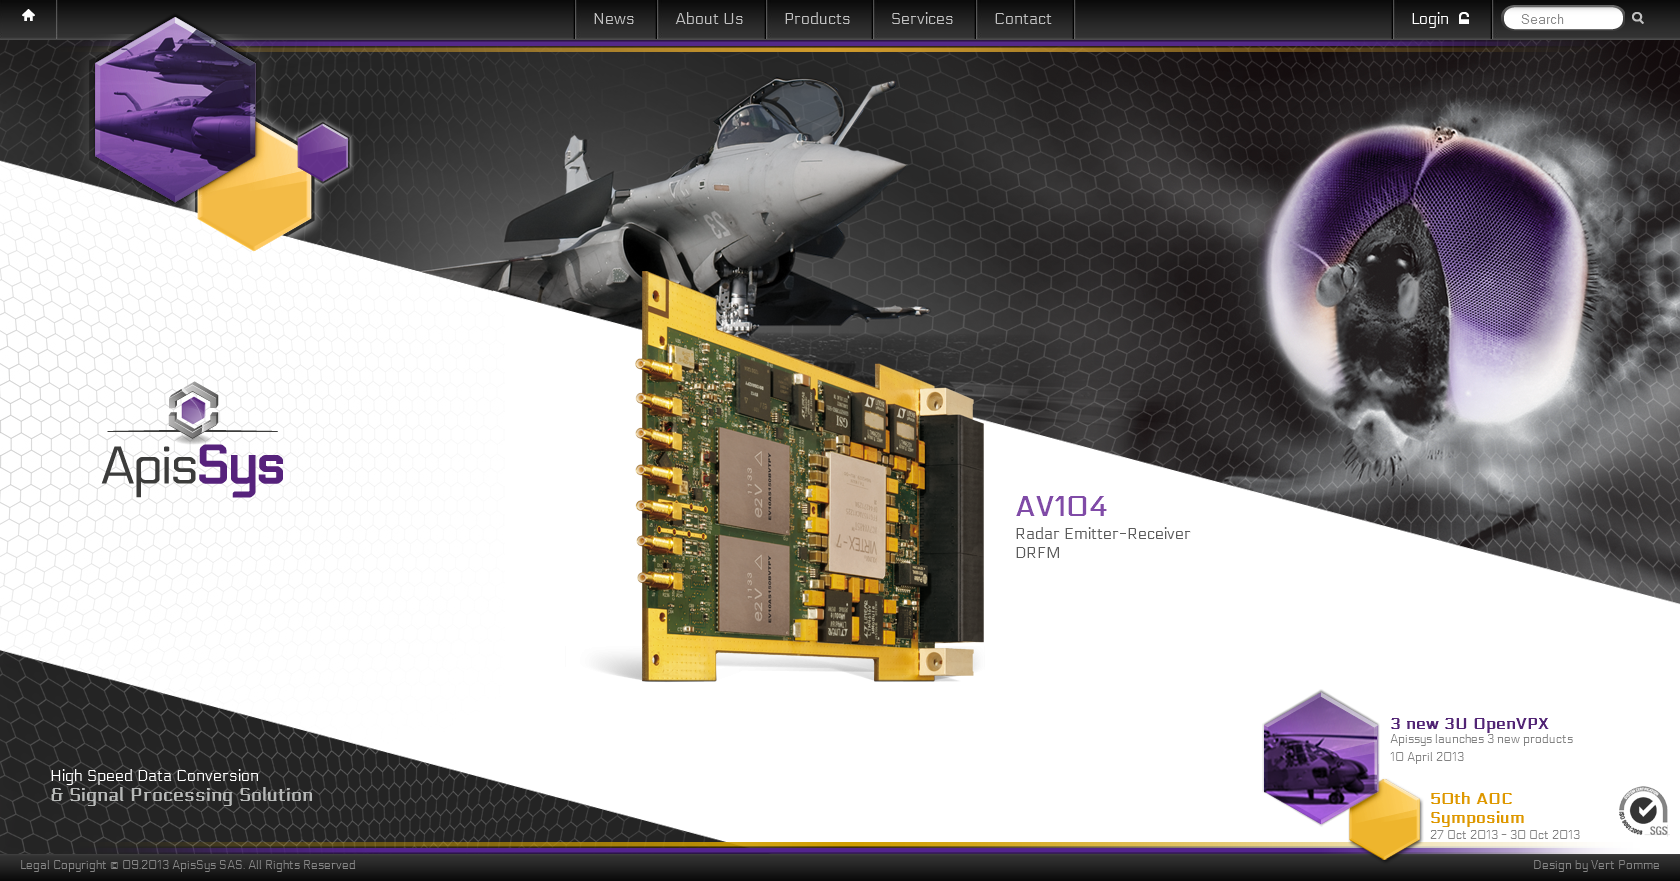Open the Products menu
Image resolution: width=1680 pixels, height=881 pixels.
point(817,19)
